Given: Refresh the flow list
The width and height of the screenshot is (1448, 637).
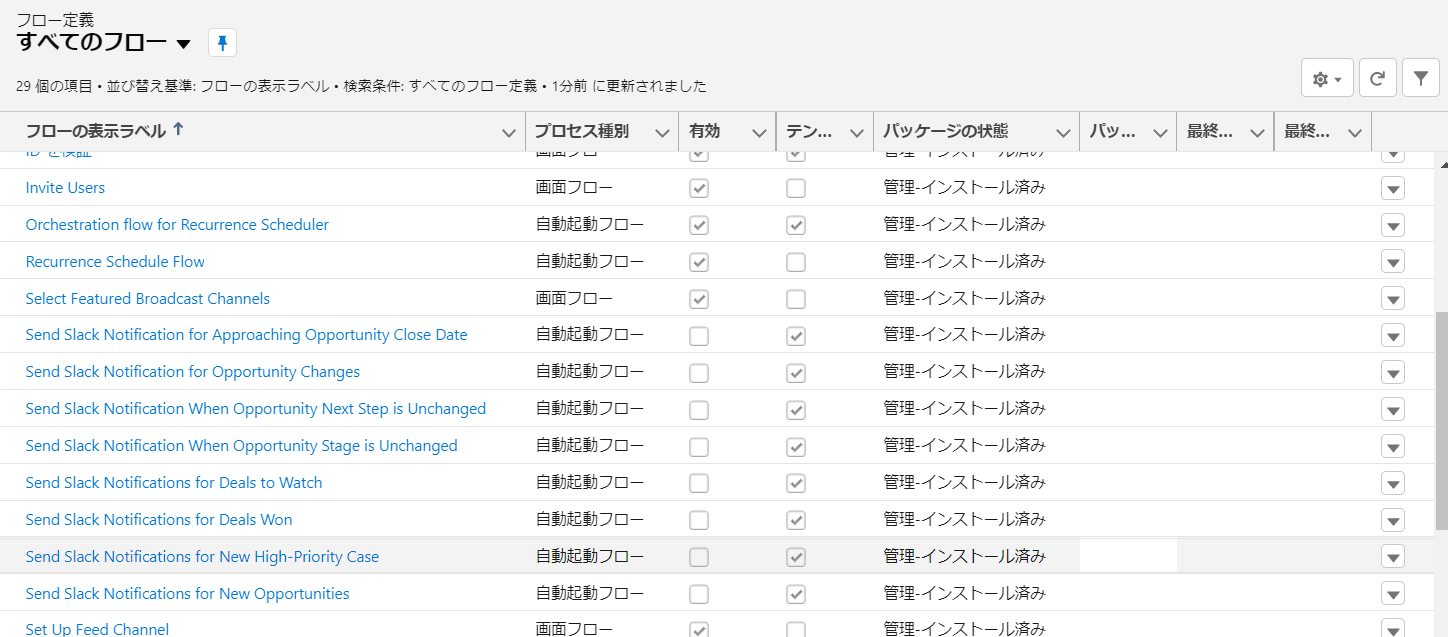Looking at the screenshot, I should click(x=1377, y=78).
